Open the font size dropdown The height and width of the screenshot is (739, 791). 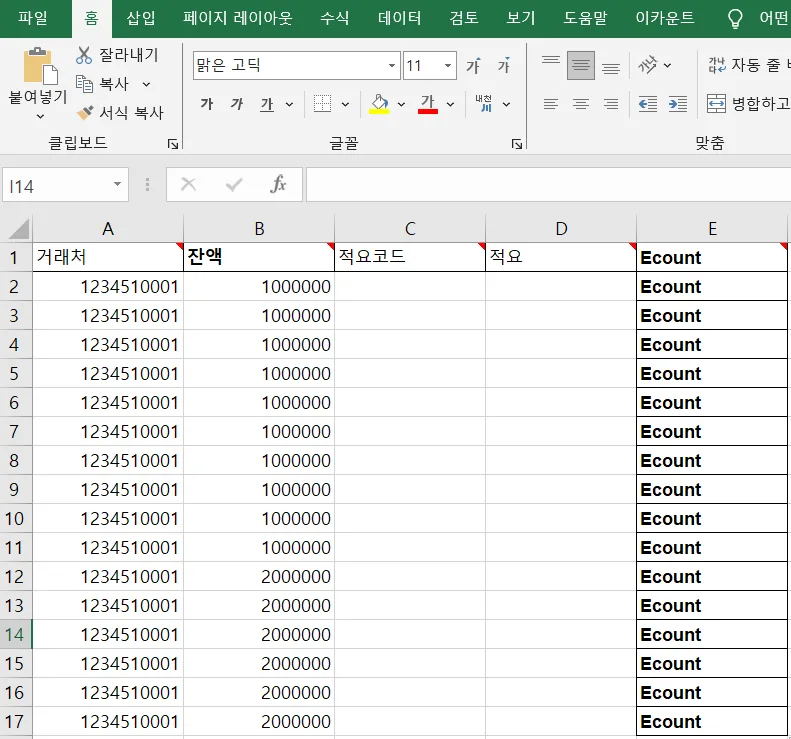(x=447, y=66)
